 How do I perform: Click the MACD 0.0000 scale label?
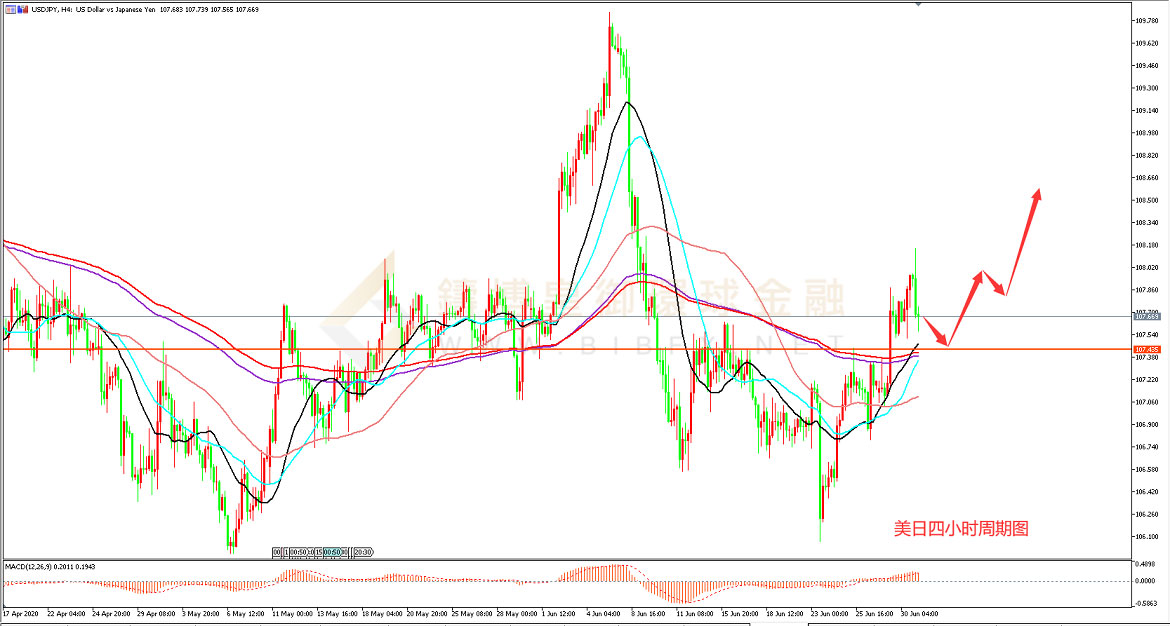click(x=1146, y=581)
